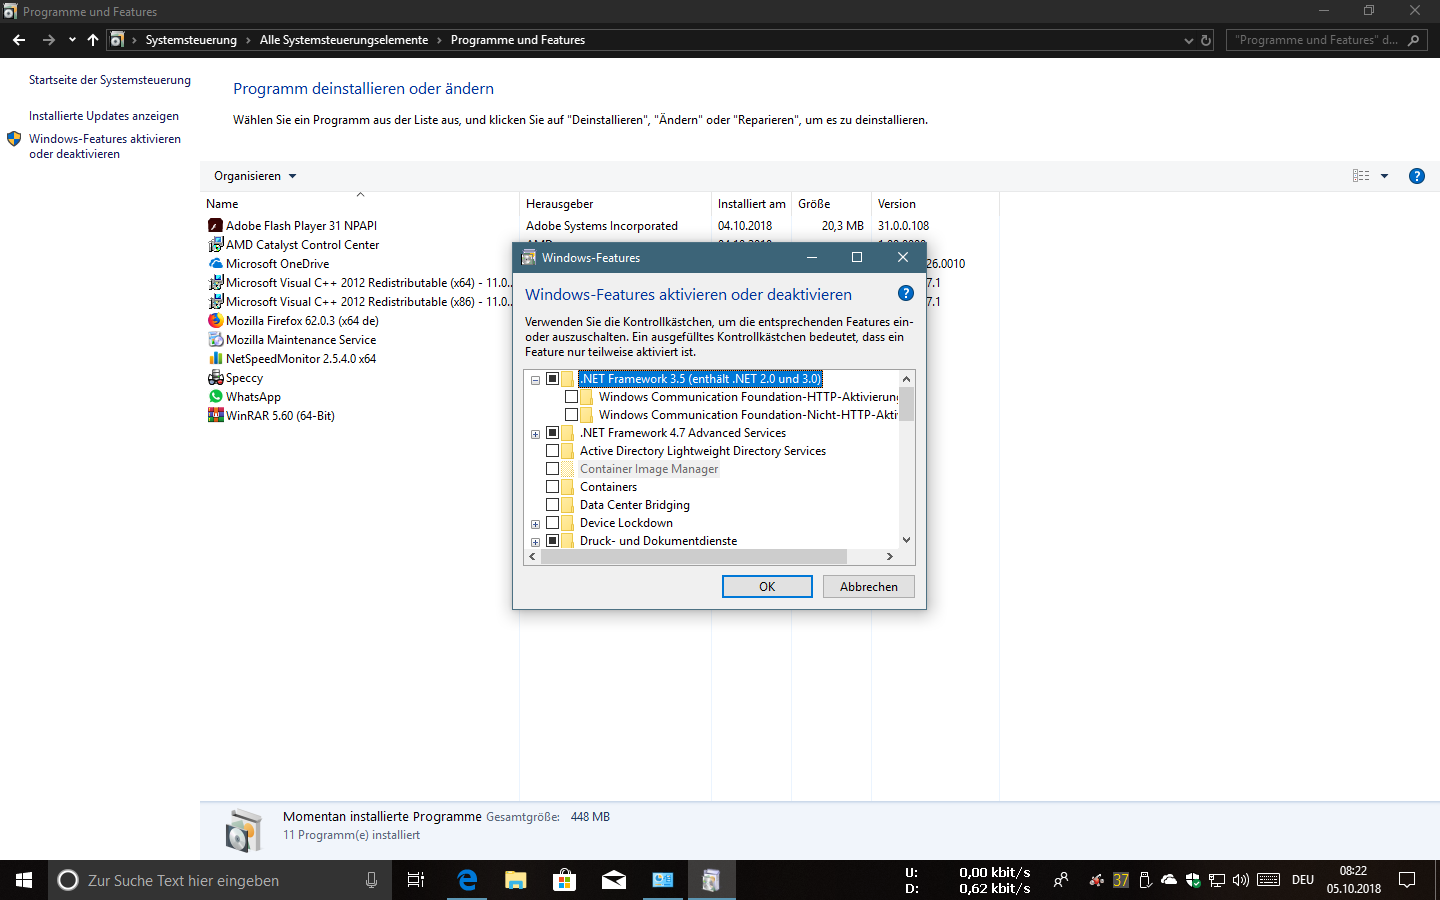This screenshot has height=900, width=1440.
Task: Go back using the back arrow
Action: pyautogui.click(x=19, y=40)
